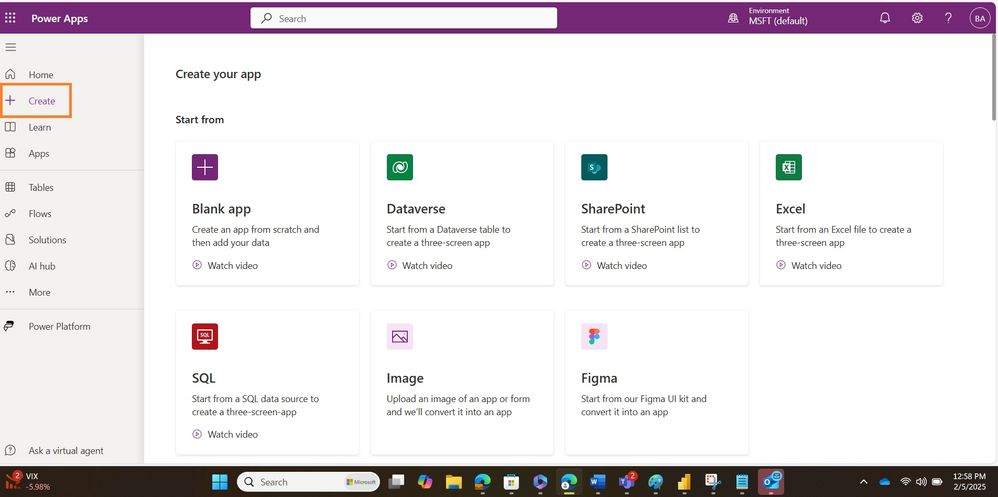Open Outlook from taskbar
The height and width of the screenshot is (497, 998).
770,482
